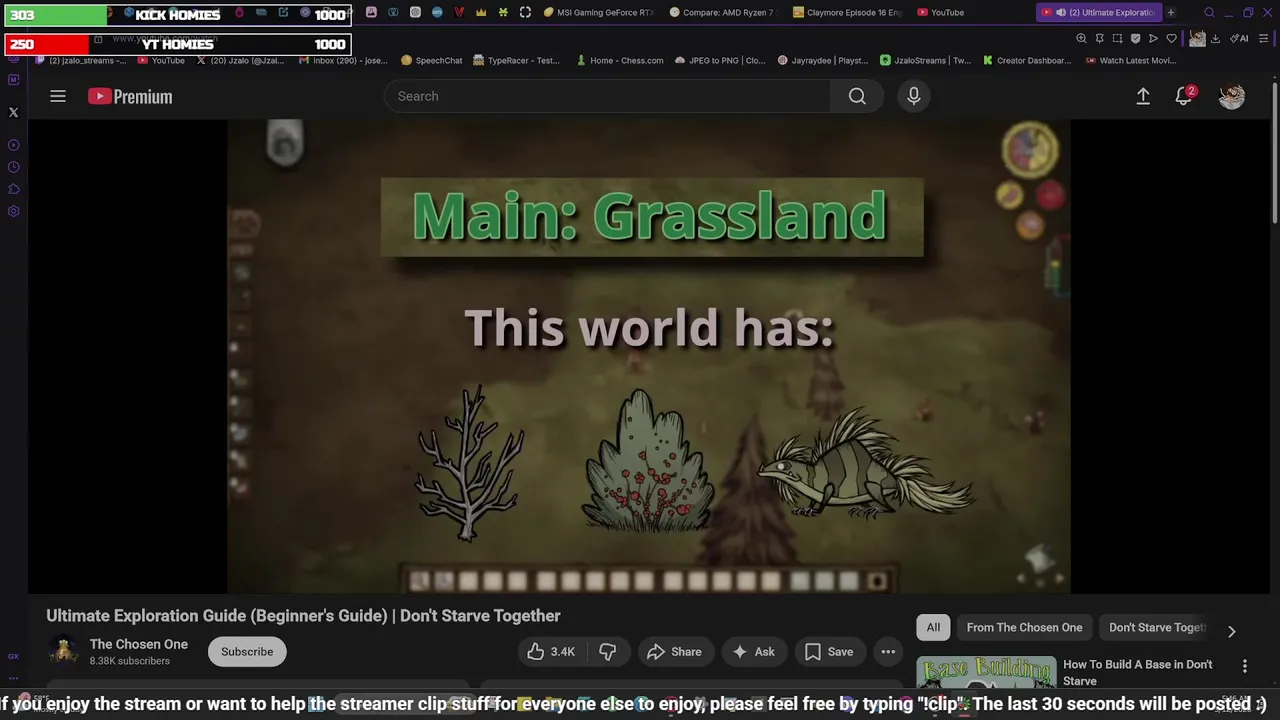Open the AI assistant in toolbar
The image size is (1280, 720).
tap(1239, 39)
